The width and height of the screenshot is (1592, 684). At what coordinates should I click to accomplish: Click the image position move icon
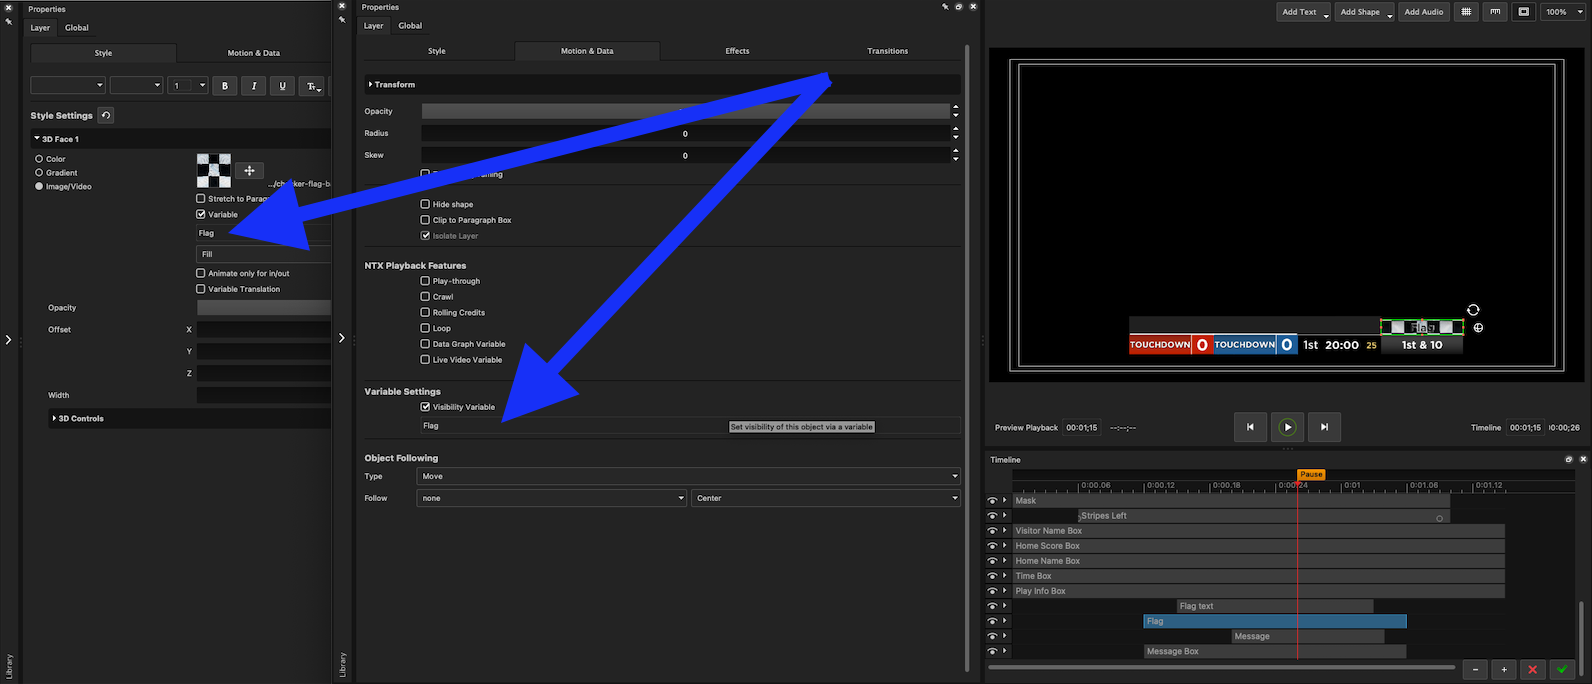tap(249, 171)
